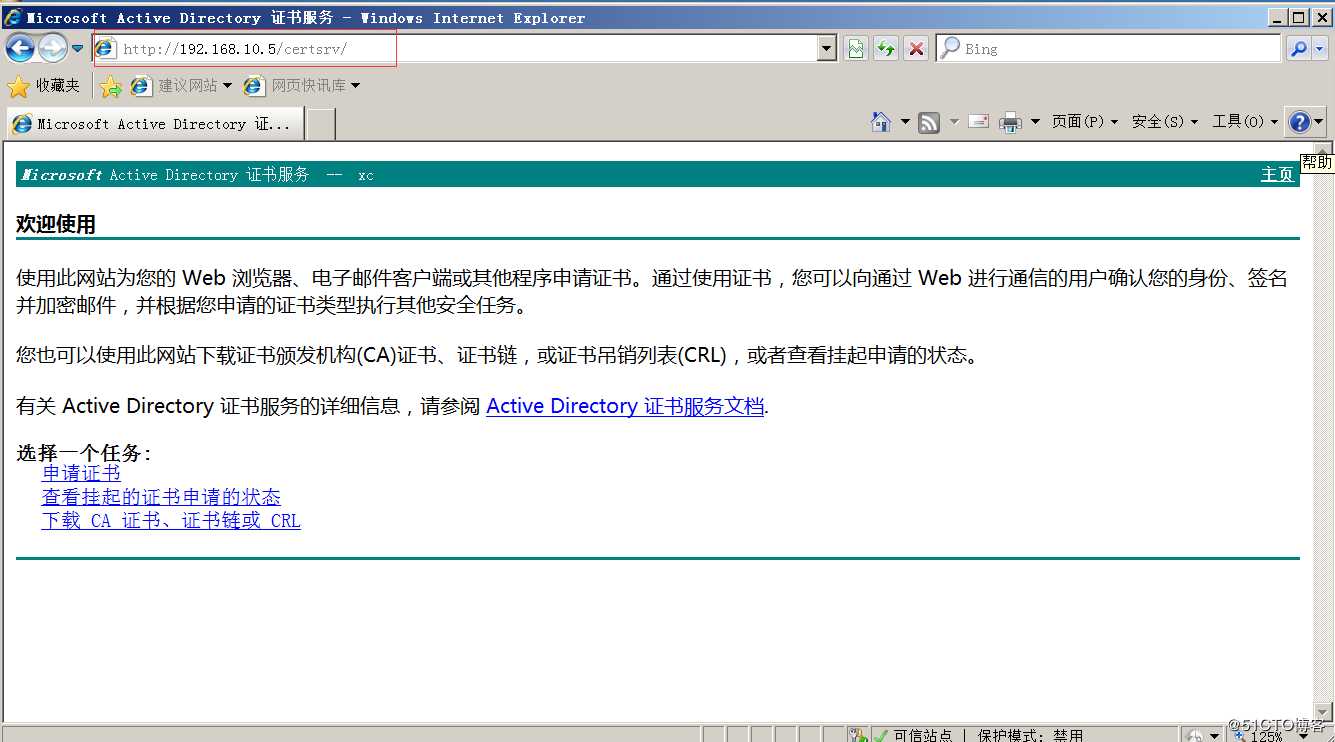Open the 收藏夹 favorites button

[44, 86]
